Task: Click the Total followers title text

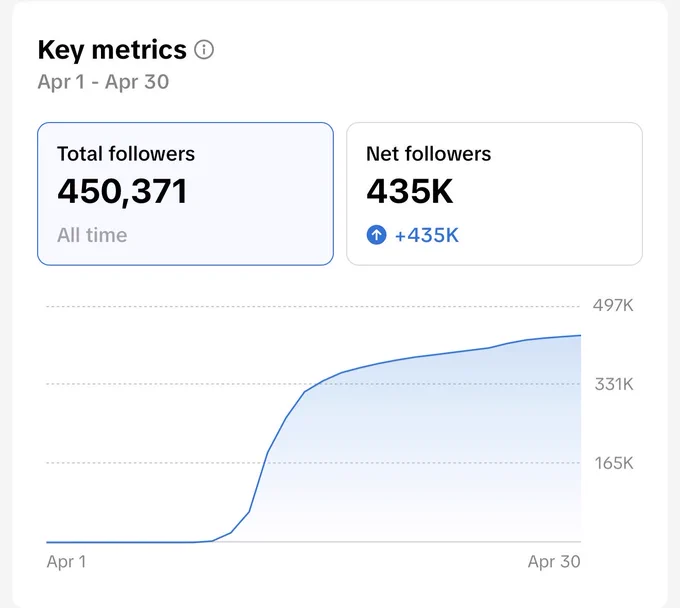Action: [126, 154]
